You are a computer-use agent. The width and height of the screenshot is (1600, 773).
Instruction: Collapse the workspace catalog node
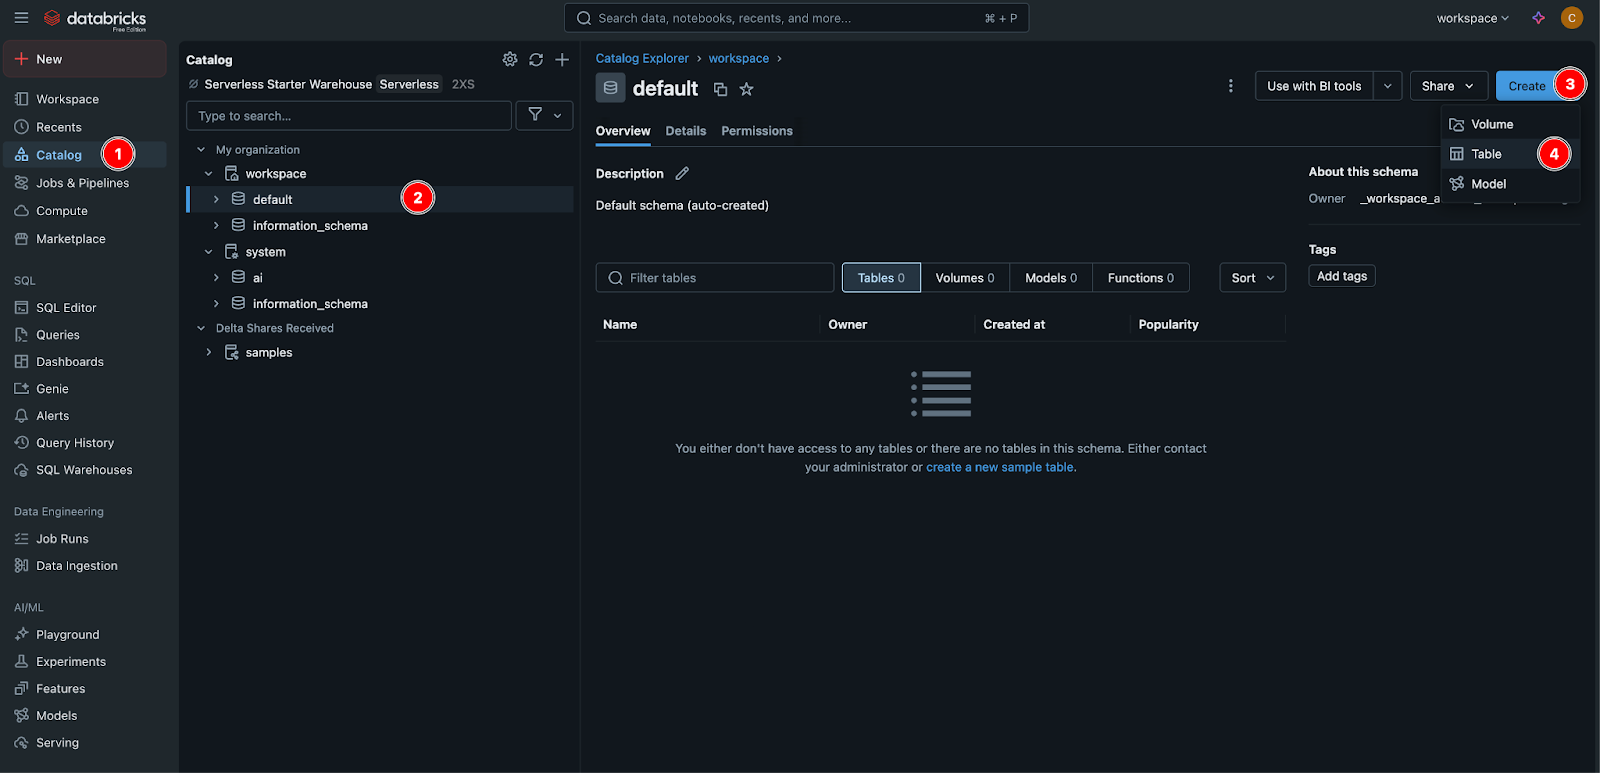tap(209, 174)
